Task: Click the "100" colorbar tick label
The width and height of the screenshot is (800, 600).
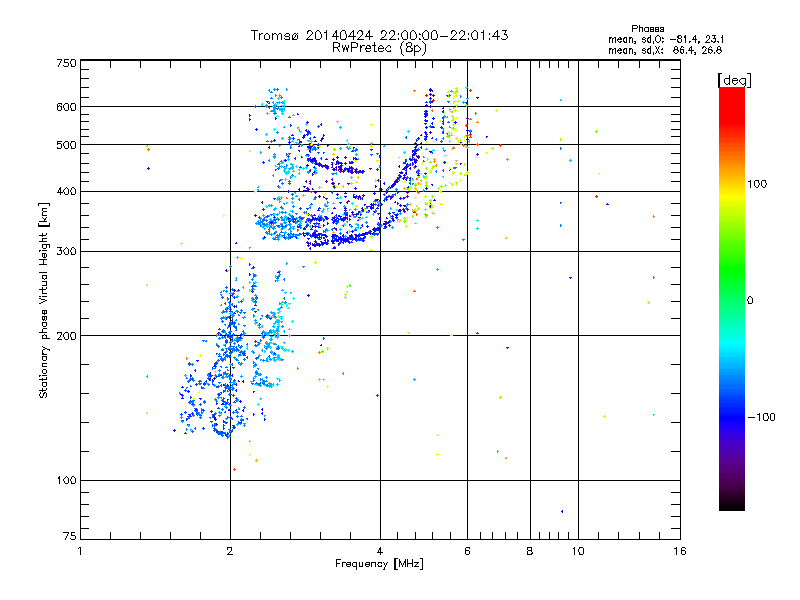Action: (757, 184)
